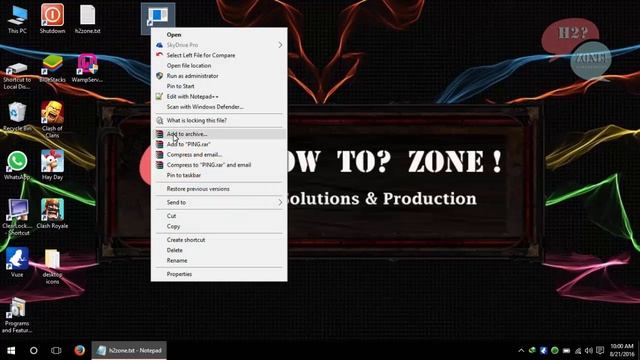Image resolution: width=640 pixels, height=360 pixels.
Task: Show hidden tray icons chevron
Action: [521, 350]
